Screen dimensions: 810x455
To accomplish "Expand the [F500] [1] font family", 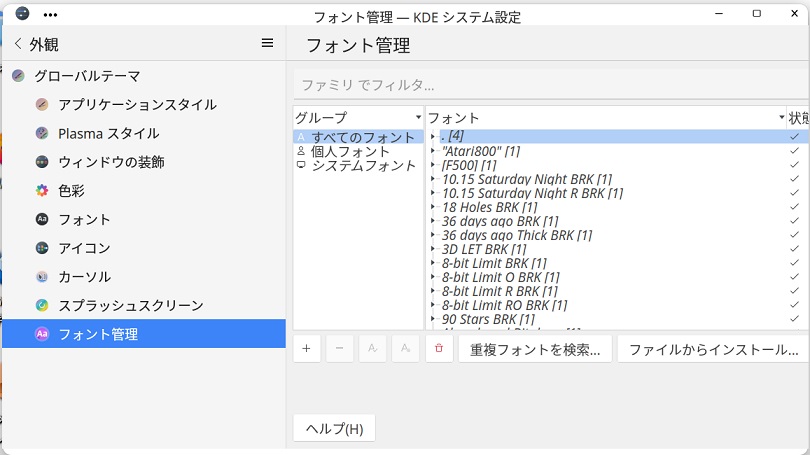I will tap(433, 165).
